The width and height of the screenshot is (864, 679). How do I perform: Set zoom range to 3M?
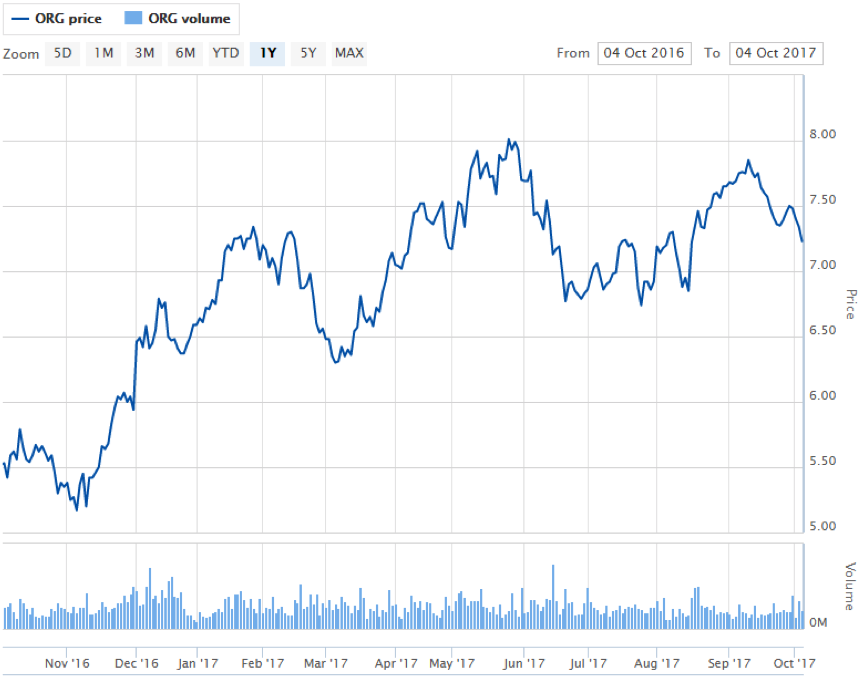(x=144, y=53)
